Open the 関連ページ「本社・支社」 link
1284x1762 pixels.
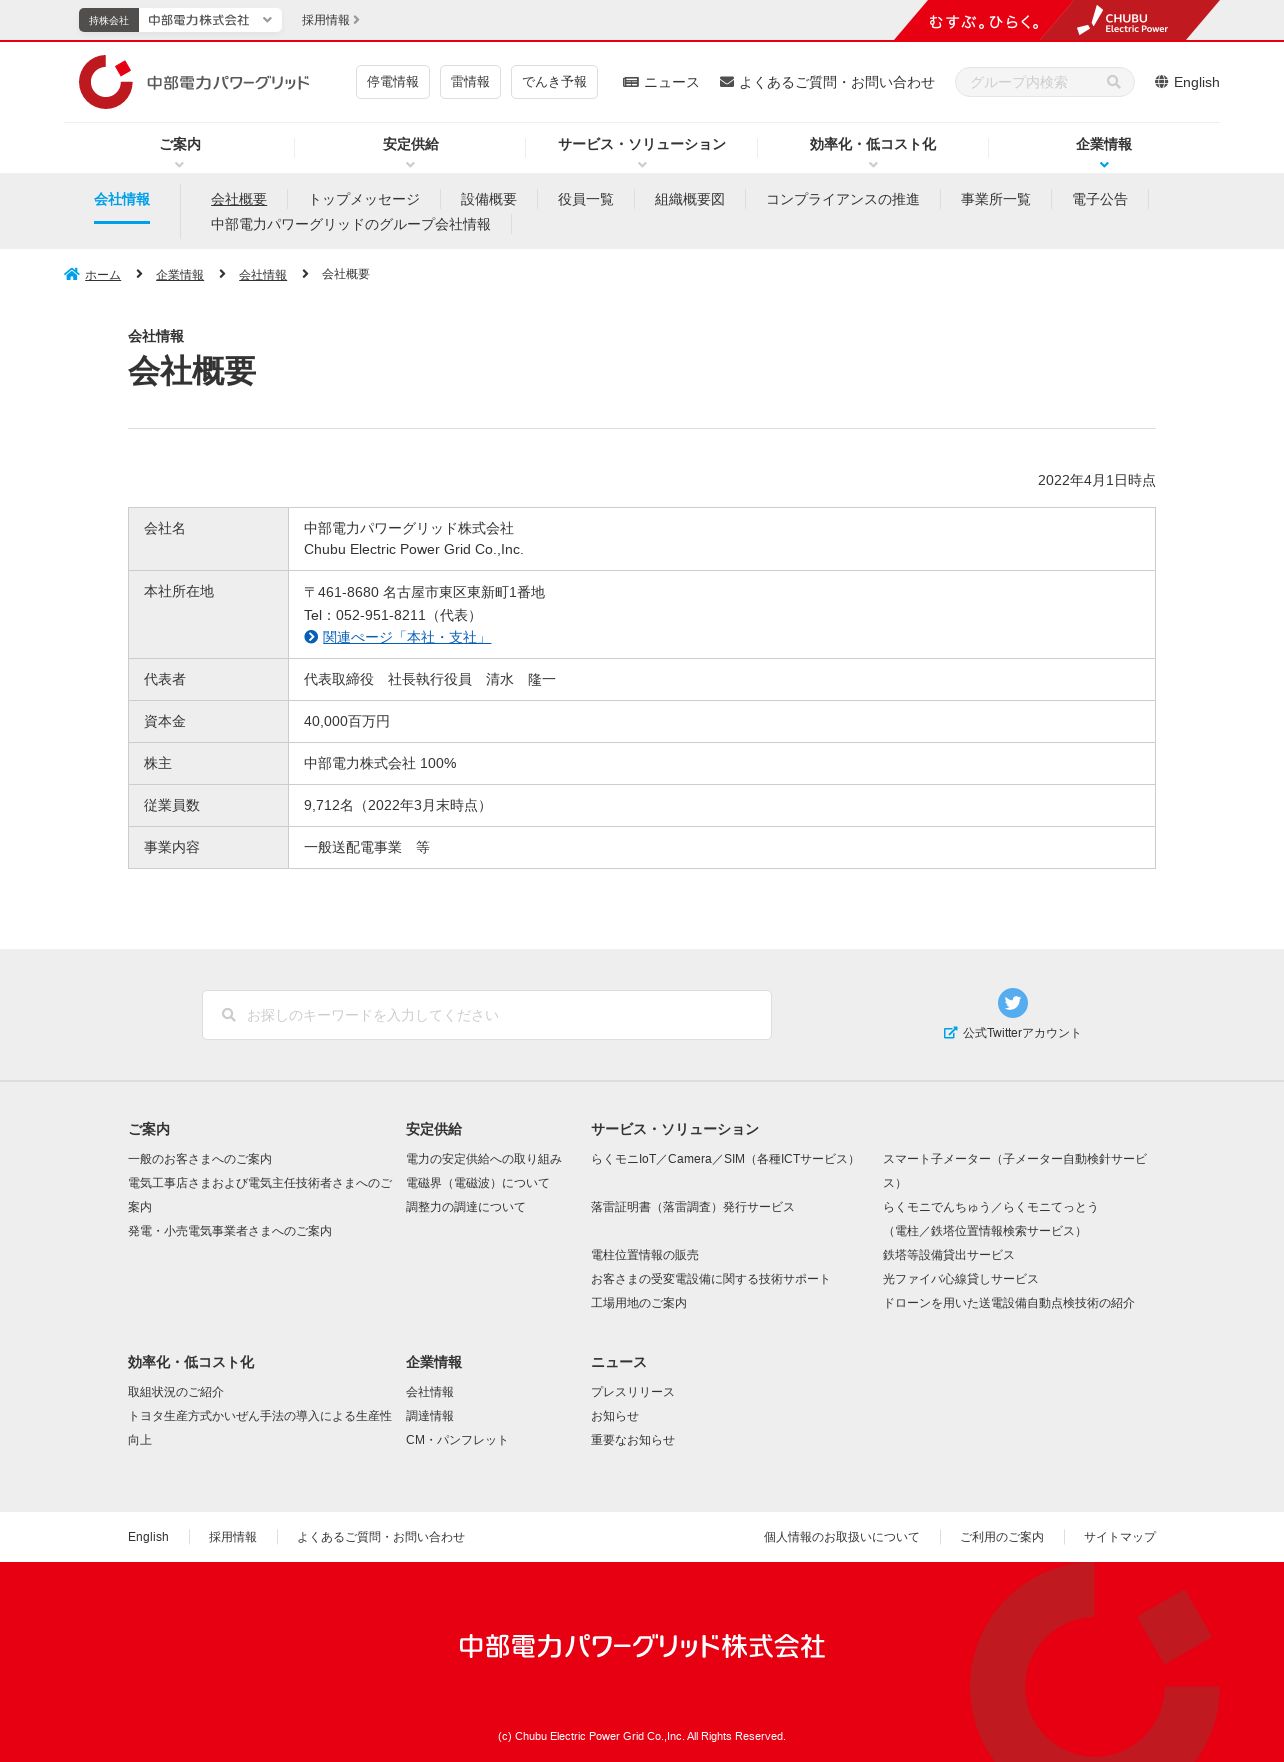point(407,637)
